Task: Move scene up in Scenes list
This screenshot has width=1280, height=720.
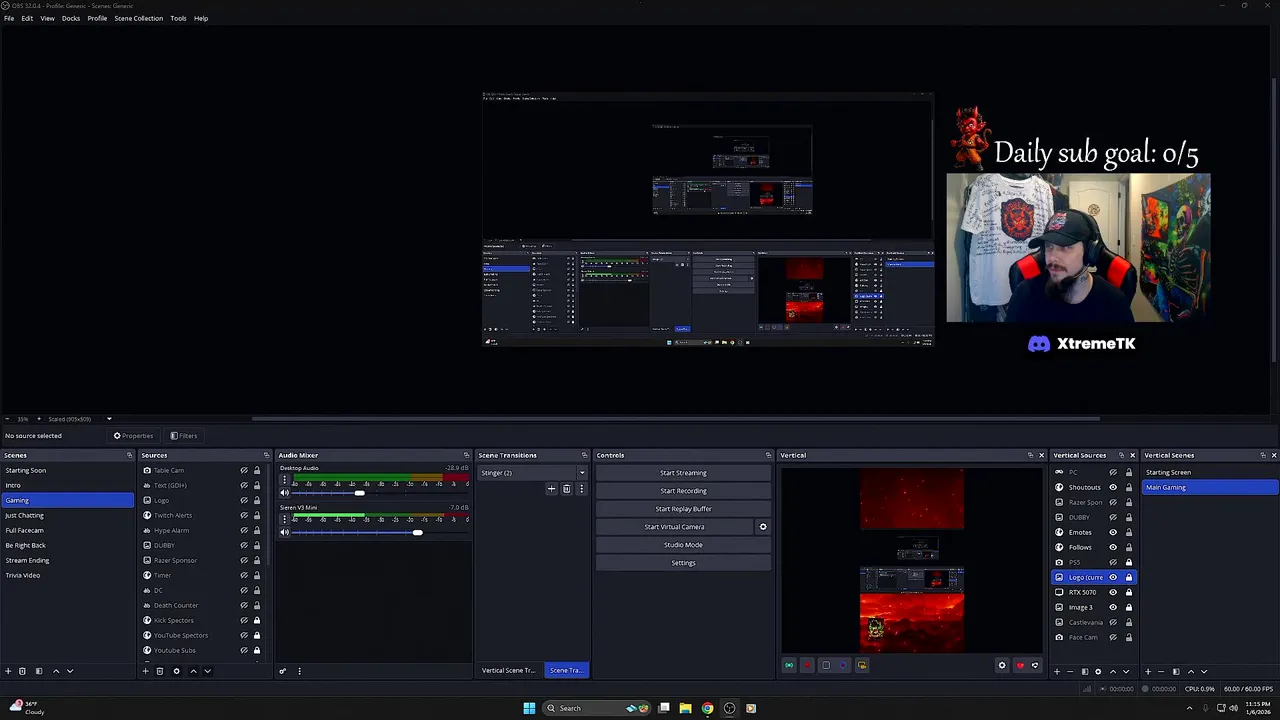Action: coord(56,671)
